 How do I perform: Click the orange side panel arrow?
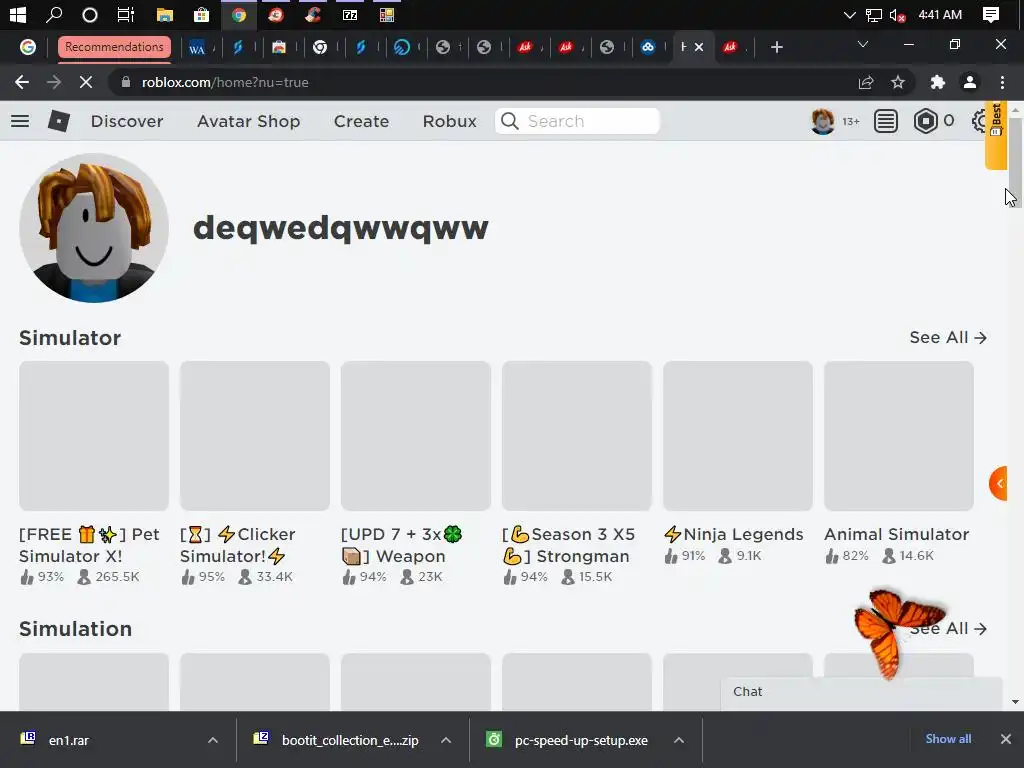tap(998, 483)
